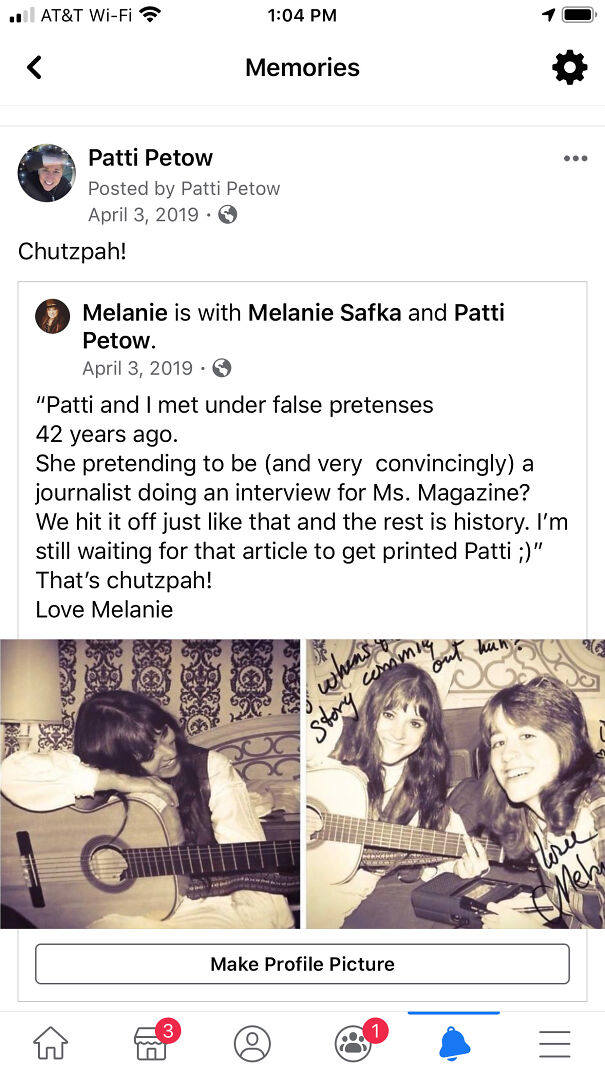Open Memories settings with the gear icon

[569, 67]
